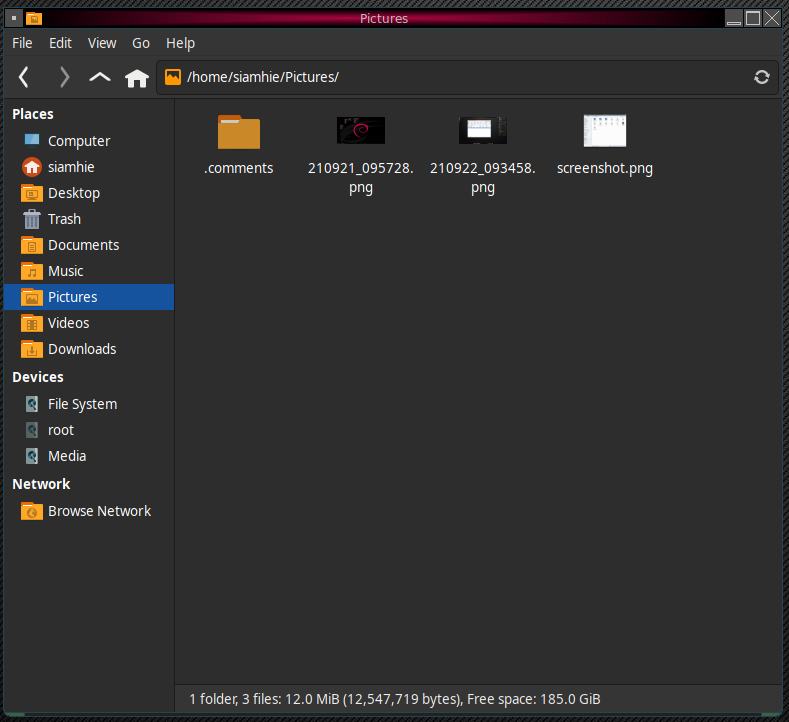Open the File menu

click(x=22, y=43)
